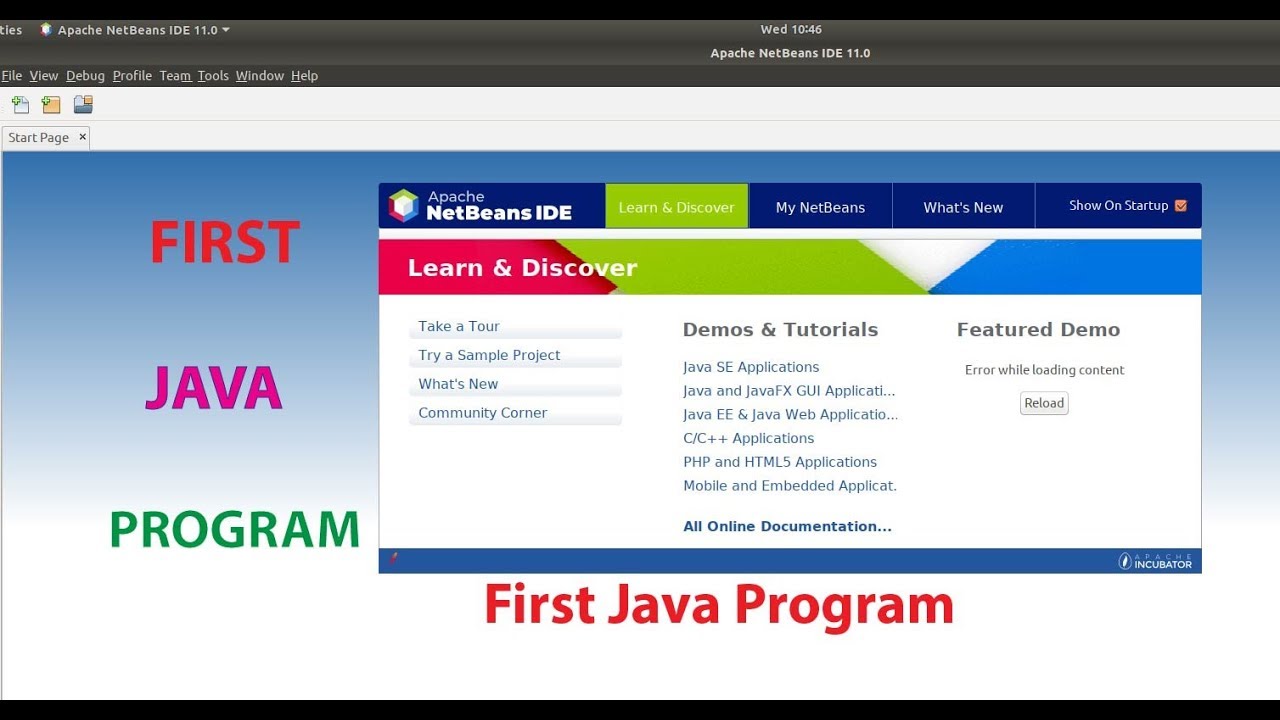Open Java EE & Java Web Applications link

(791, 414)
